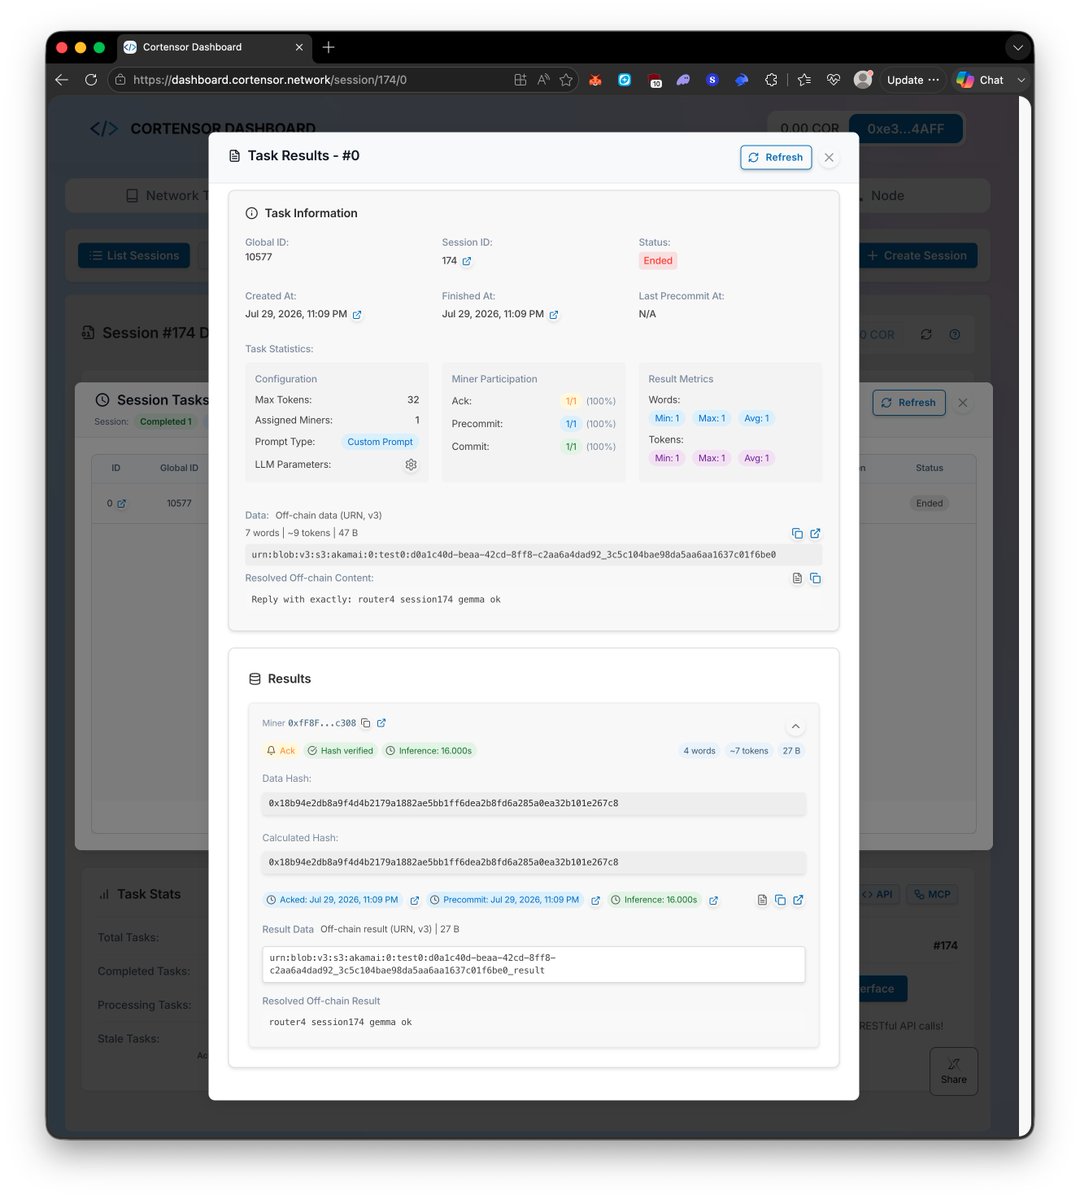Expand the tab list dropdown chevron
The width and height of the screenshot is (1080, 1200).
[1017, 47]
